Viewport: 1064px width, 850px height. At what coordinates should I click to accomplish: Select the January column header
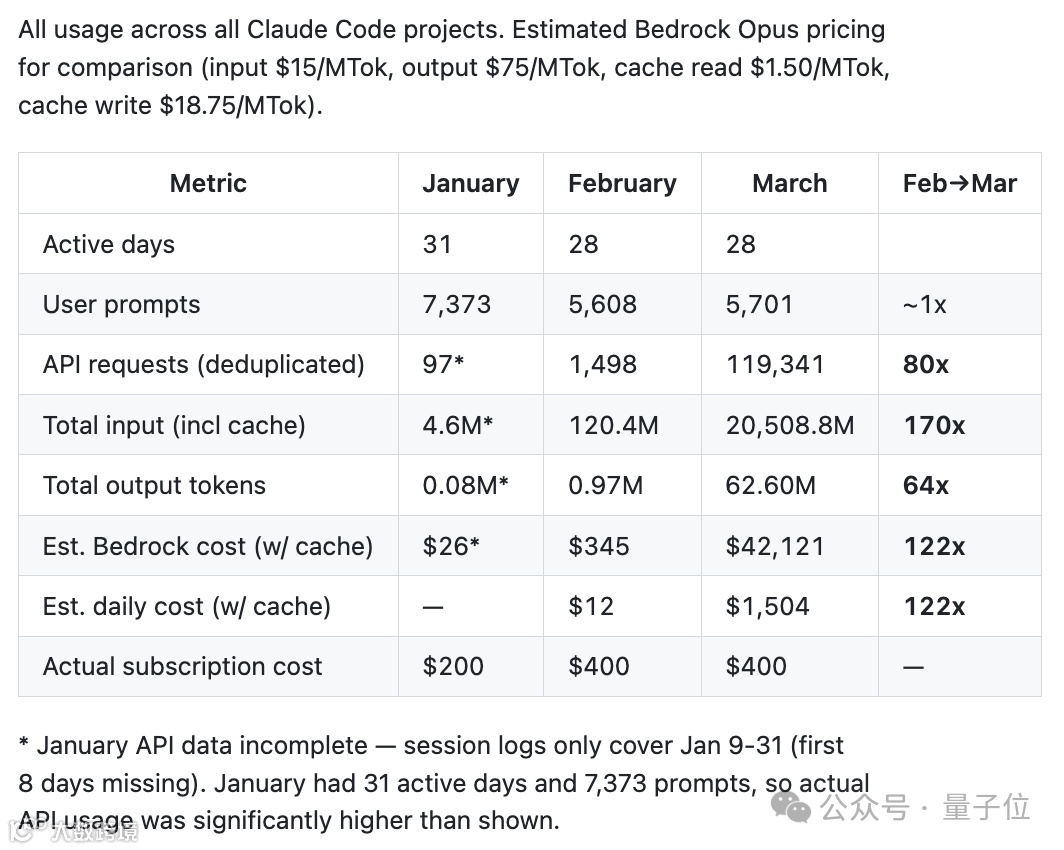(x=470, y=183)
